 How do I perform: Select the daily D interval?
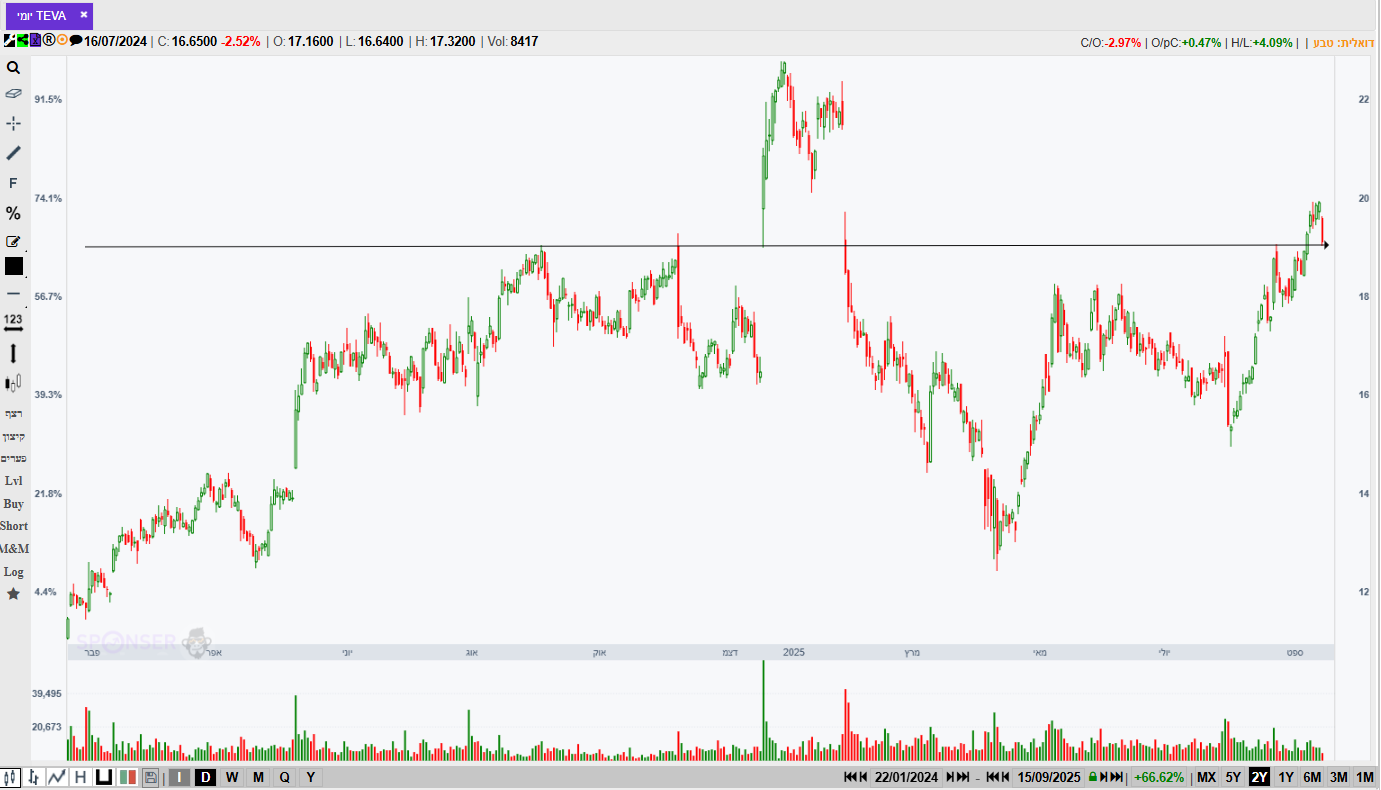(x=205, y=777)
